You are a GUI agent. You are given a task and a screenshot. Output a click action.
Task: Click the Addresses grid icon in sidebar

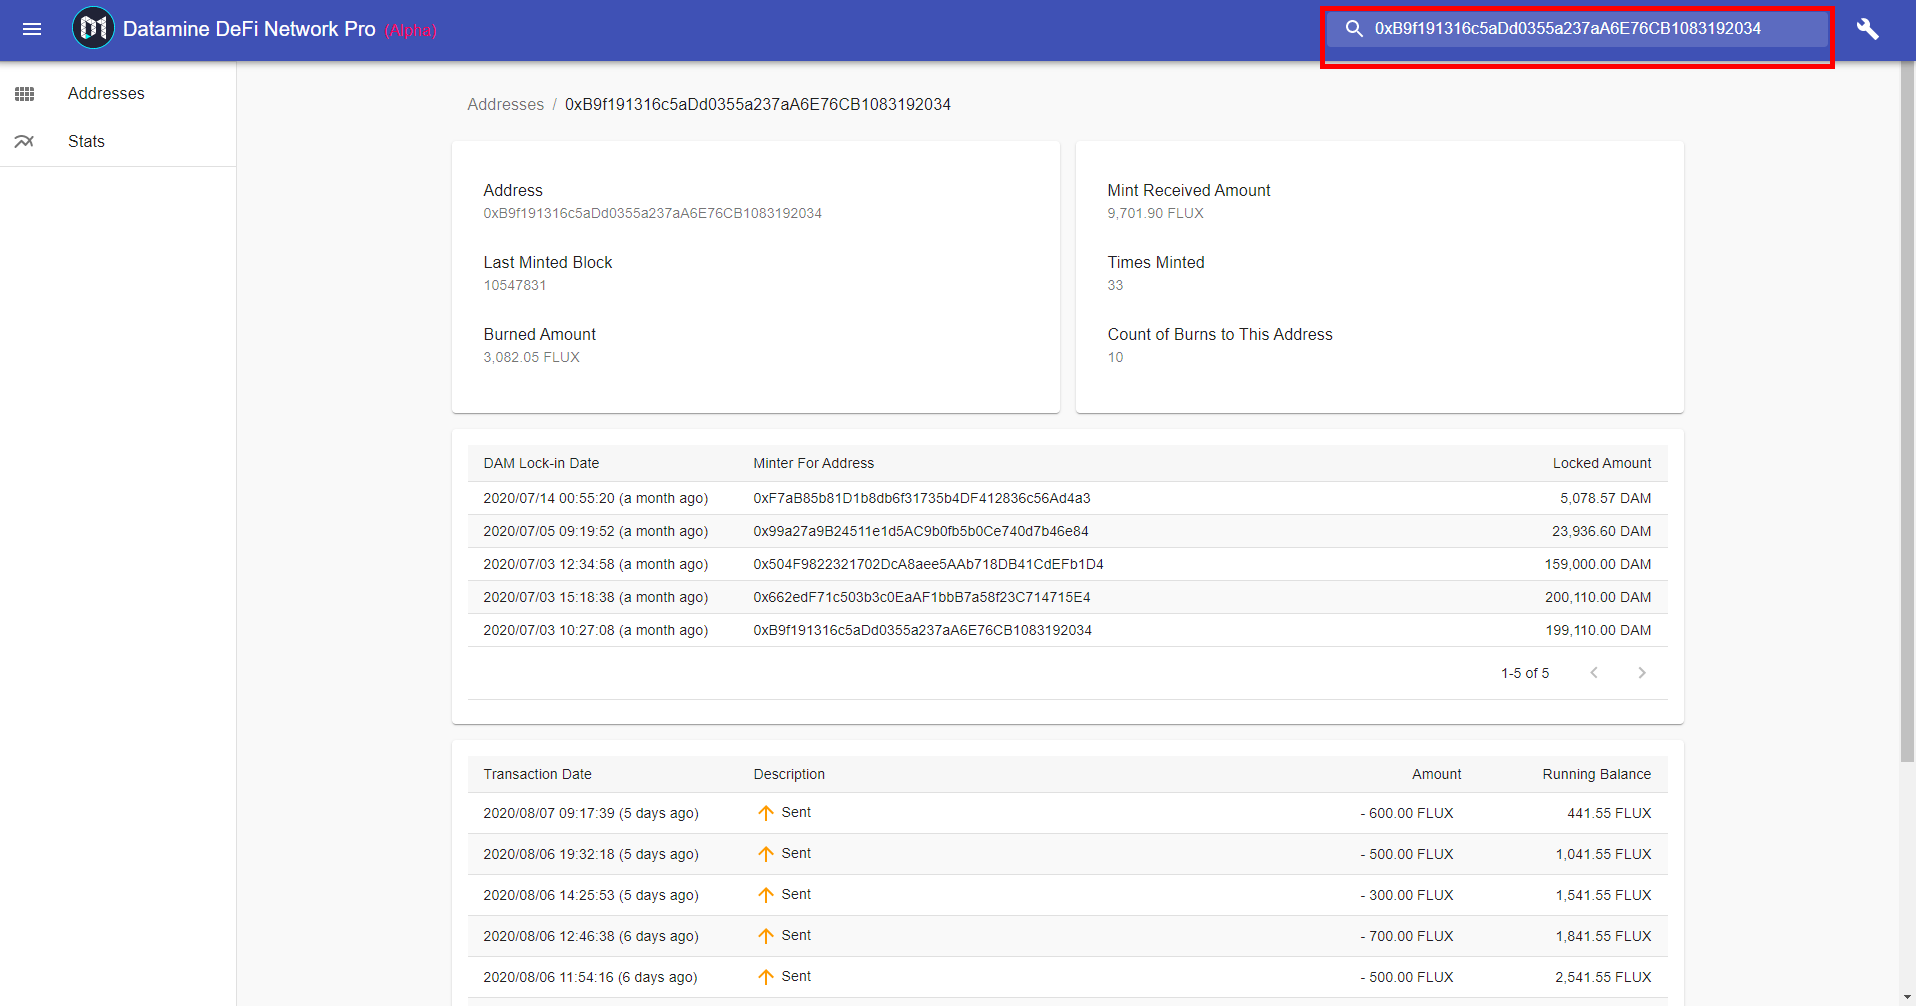point(25,94)
